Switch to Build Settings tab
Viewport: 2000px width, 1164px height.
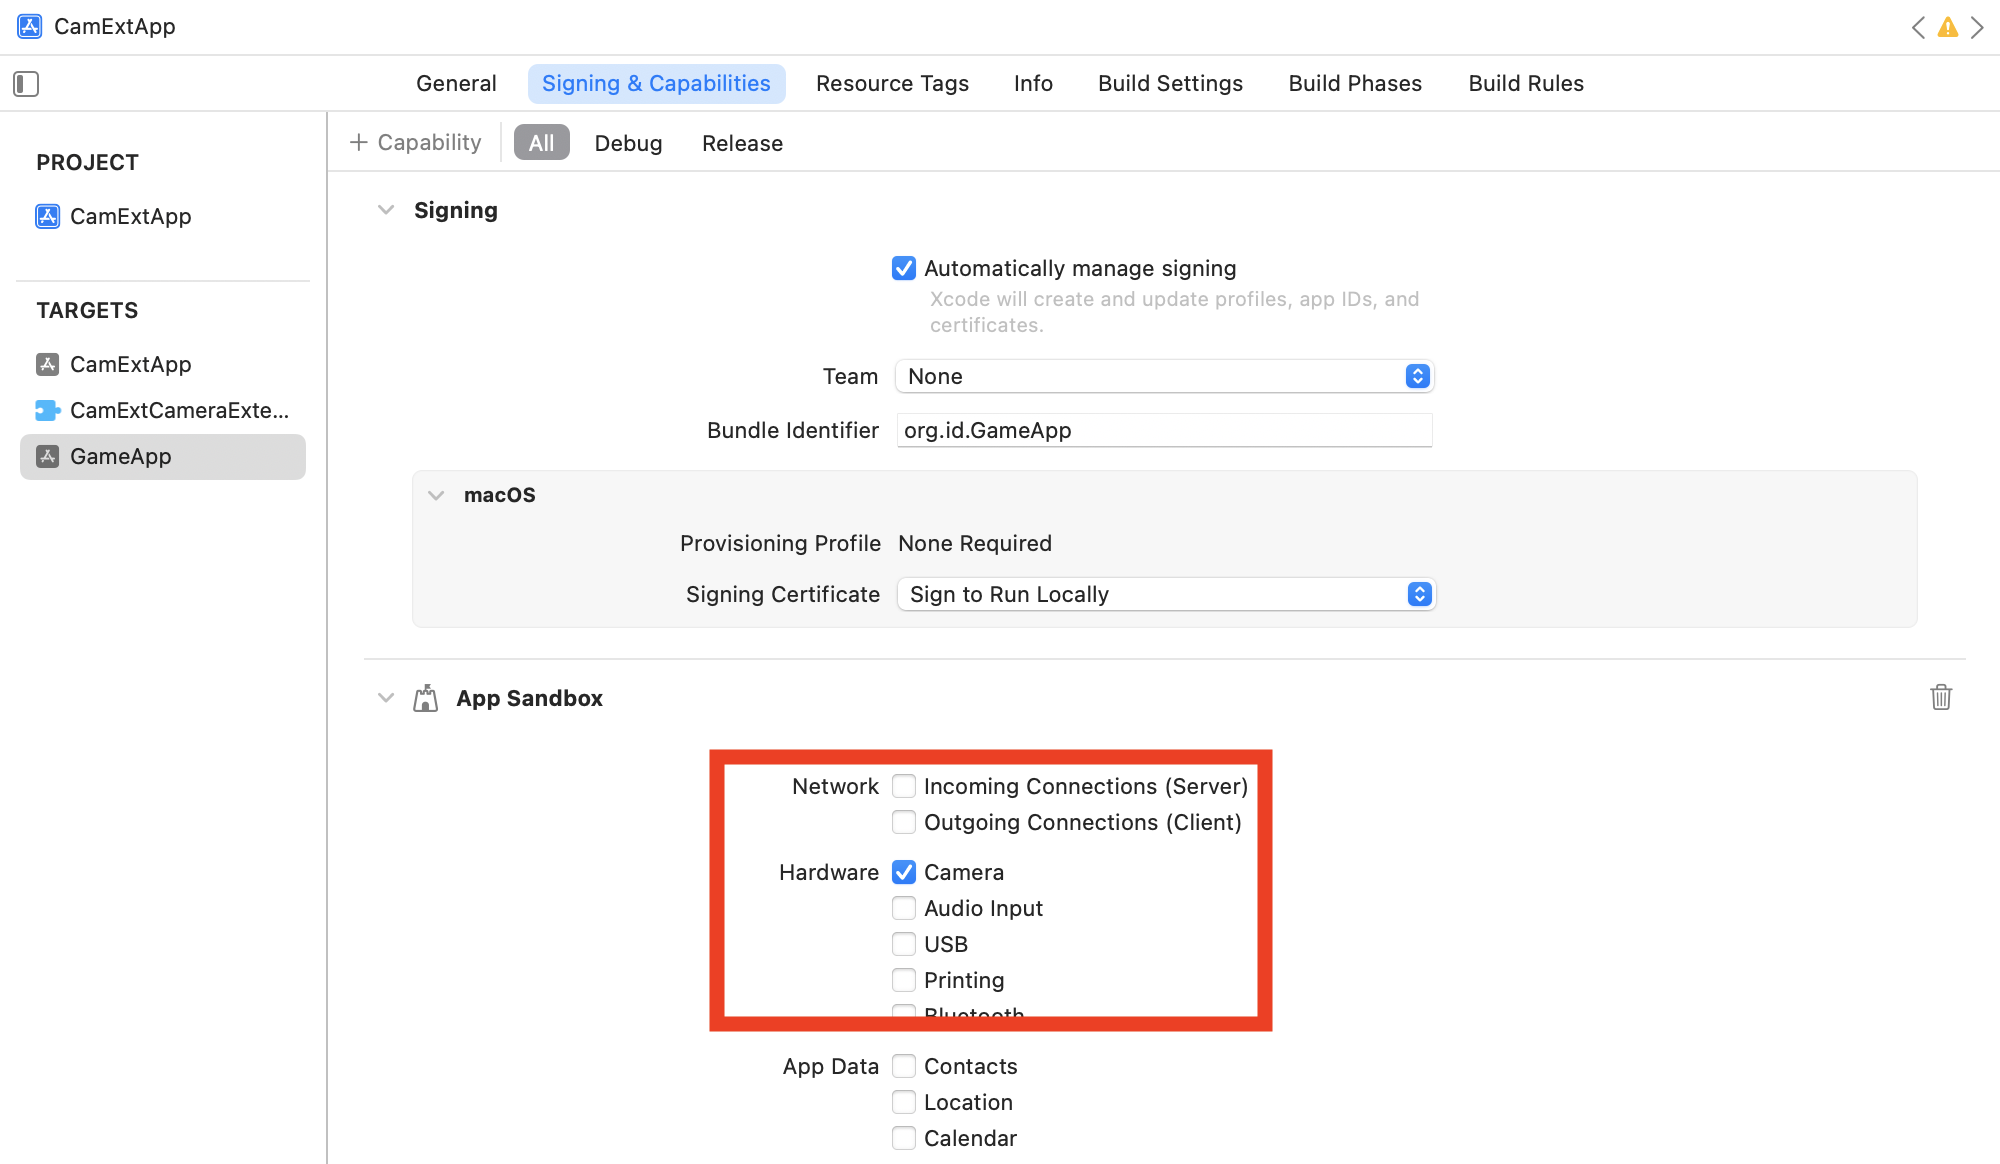pos(1170,84)
